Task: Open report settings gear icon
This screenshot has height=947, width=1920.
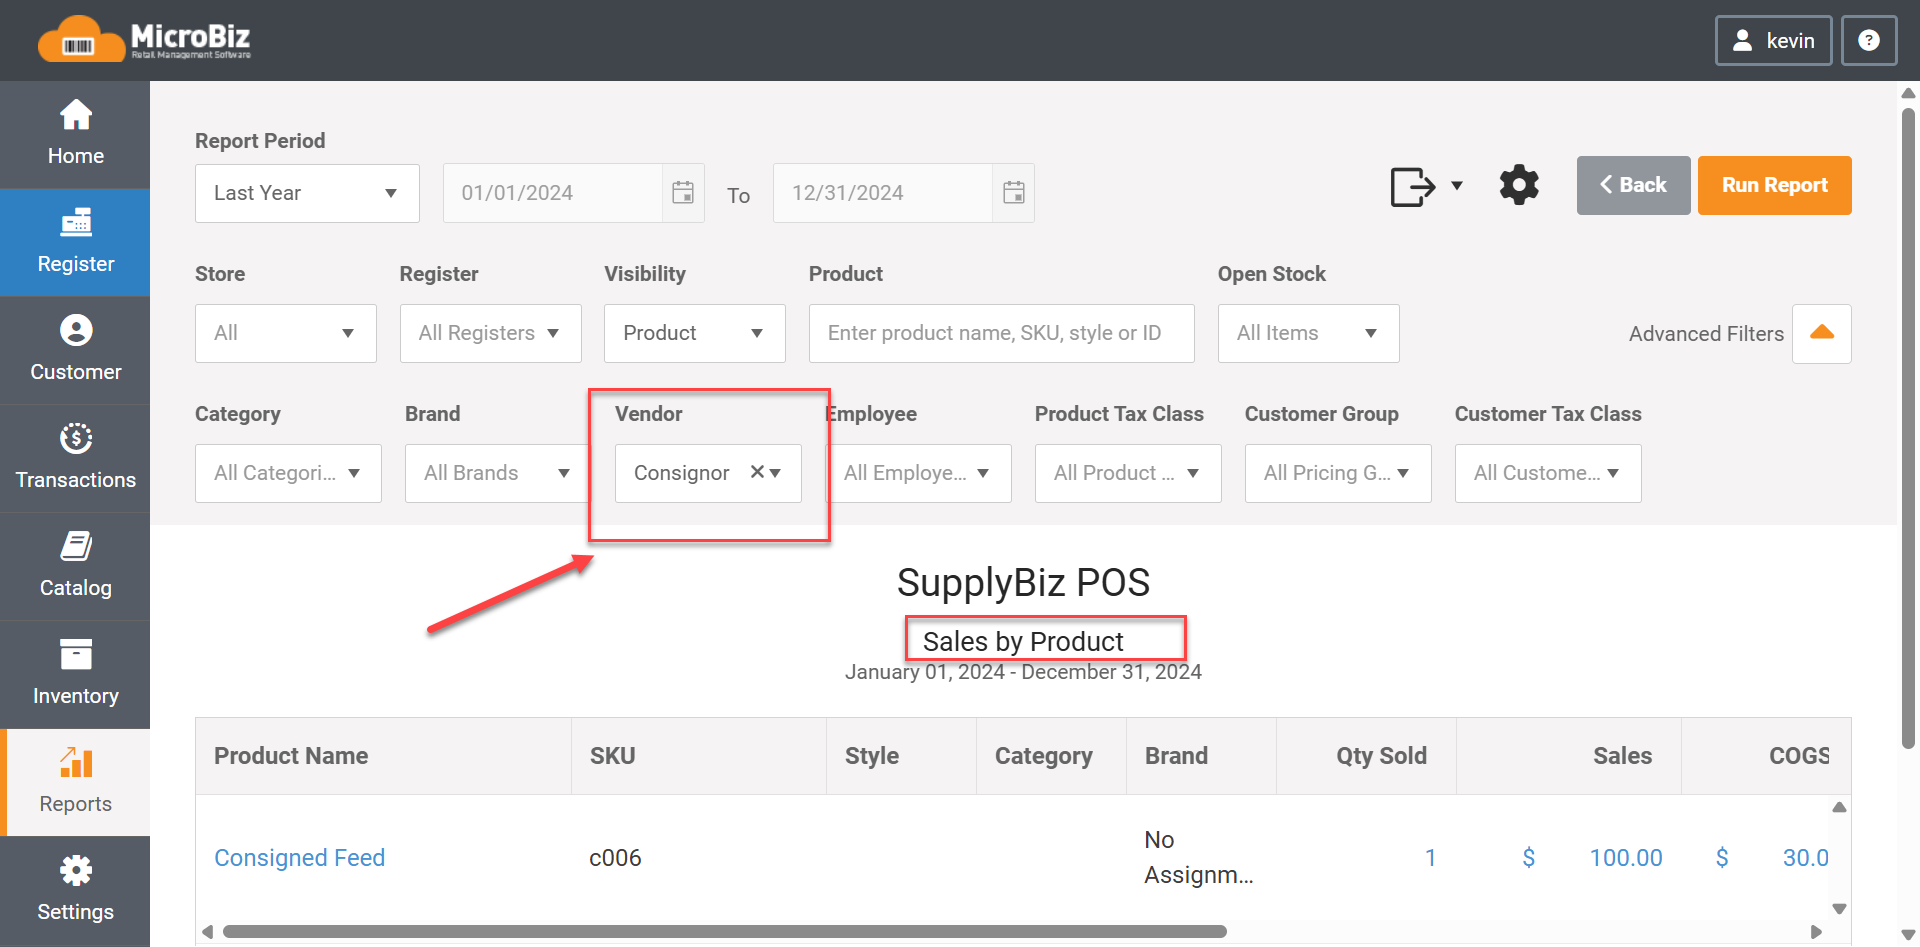Action: 1519,185
